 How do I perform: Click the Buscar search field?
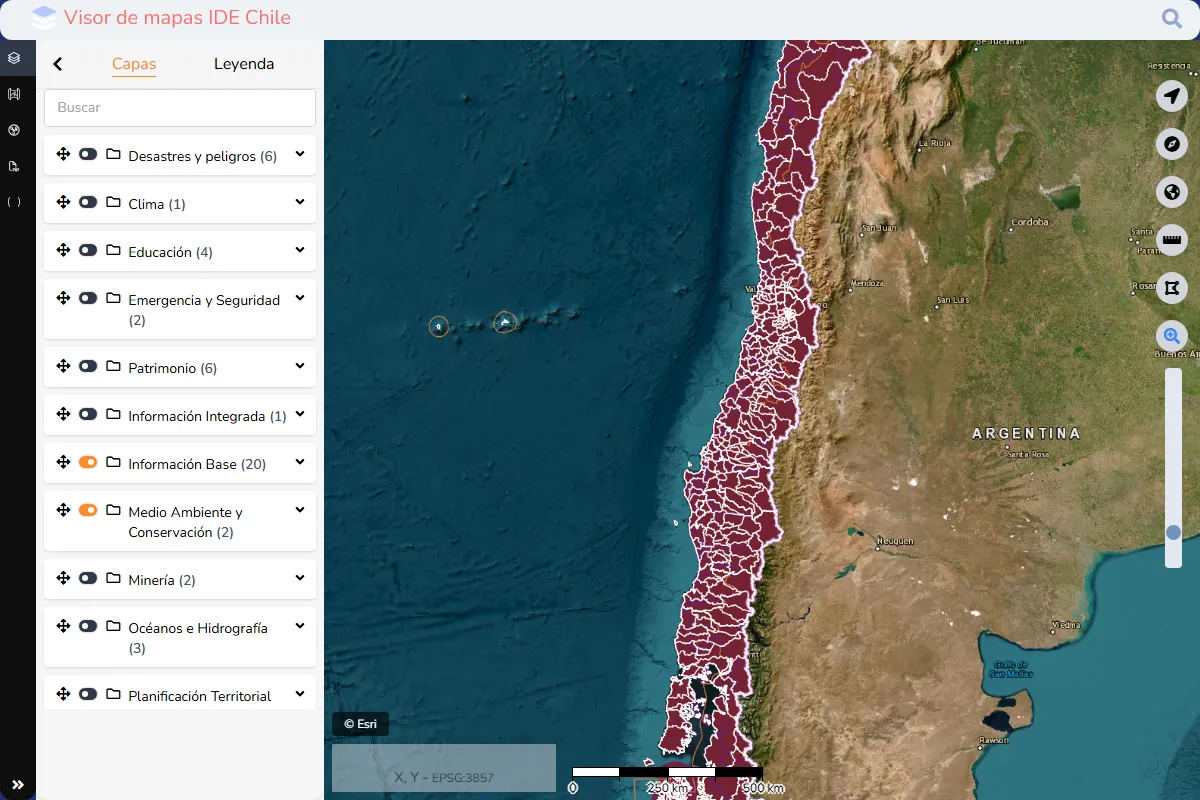180,108
